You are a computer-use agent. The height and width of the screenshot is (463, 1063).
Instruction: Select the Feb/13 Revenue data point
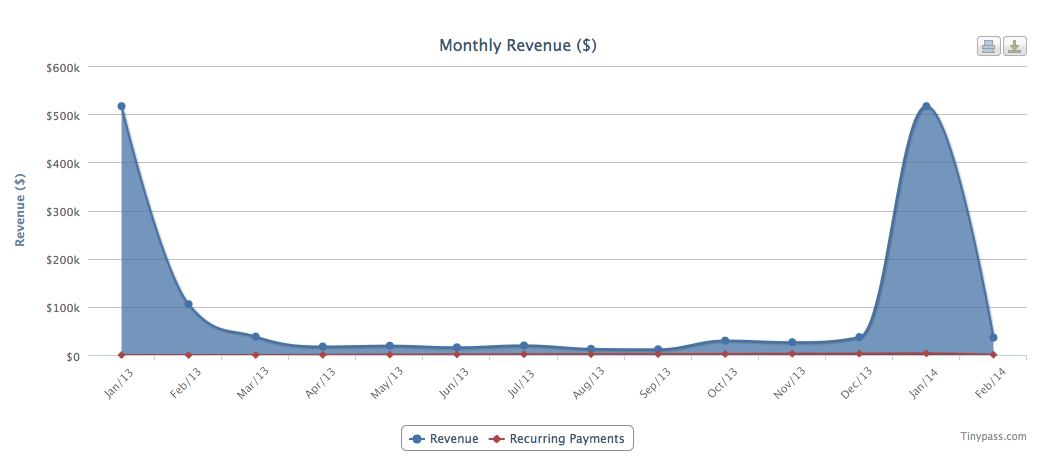point(188,304)
